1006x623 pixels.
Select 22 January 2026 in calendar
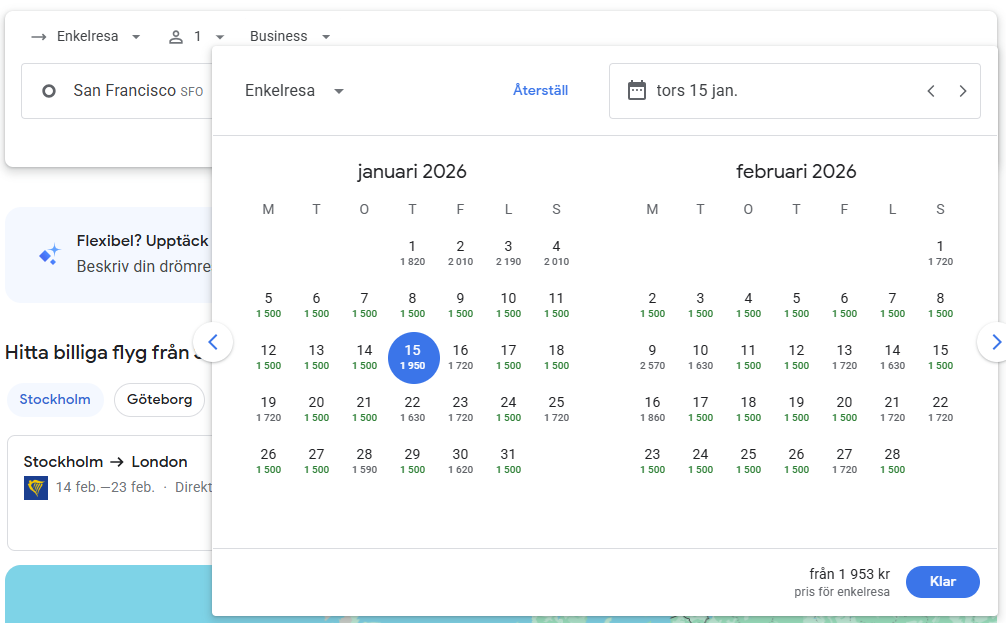point(412,409)
